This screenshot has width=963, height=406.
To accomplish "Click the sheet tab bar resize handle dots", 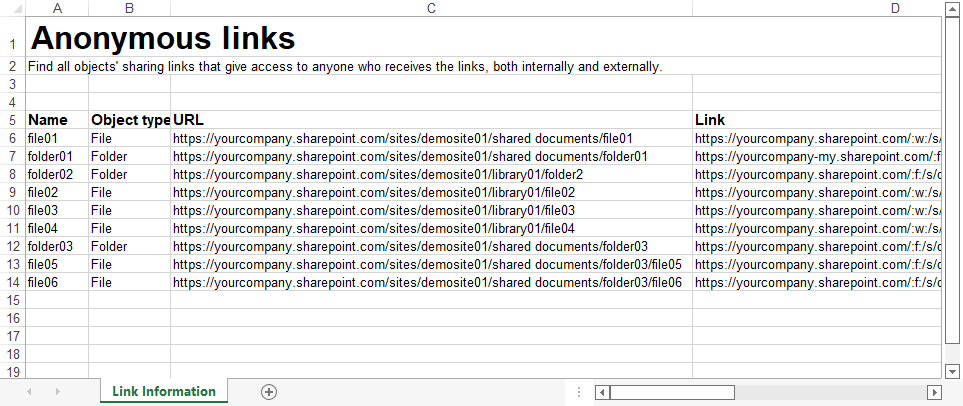I will (579, 392).
